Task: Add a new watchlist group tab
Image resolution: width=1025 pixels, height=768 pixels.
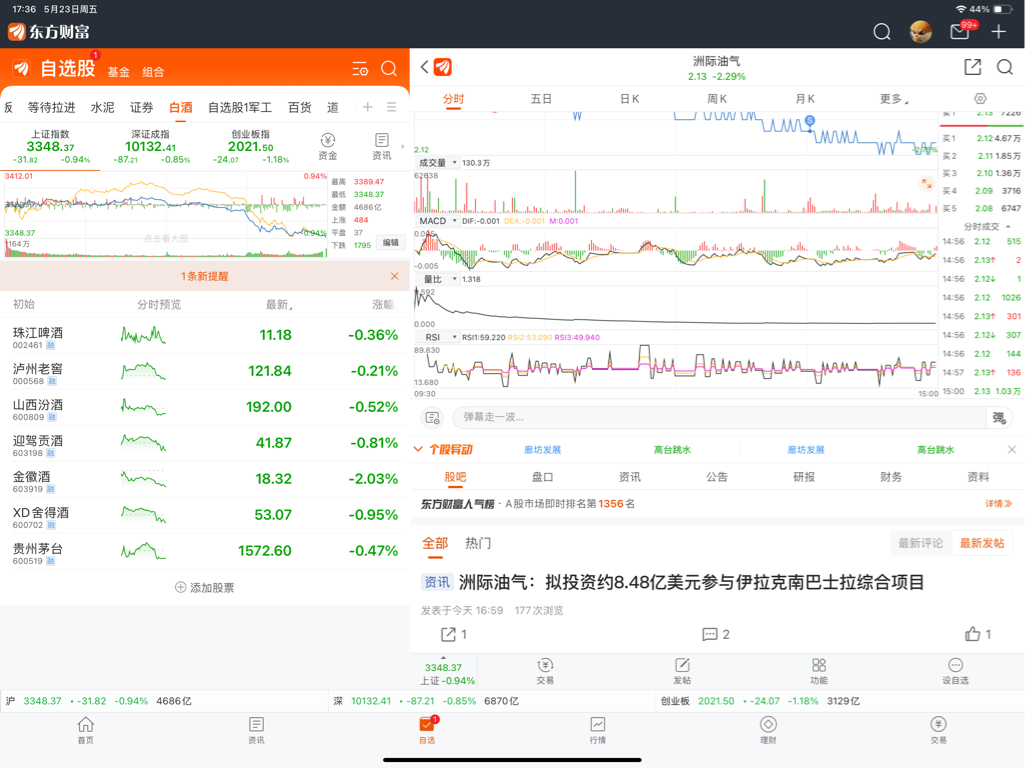Action: click(367, 107)
